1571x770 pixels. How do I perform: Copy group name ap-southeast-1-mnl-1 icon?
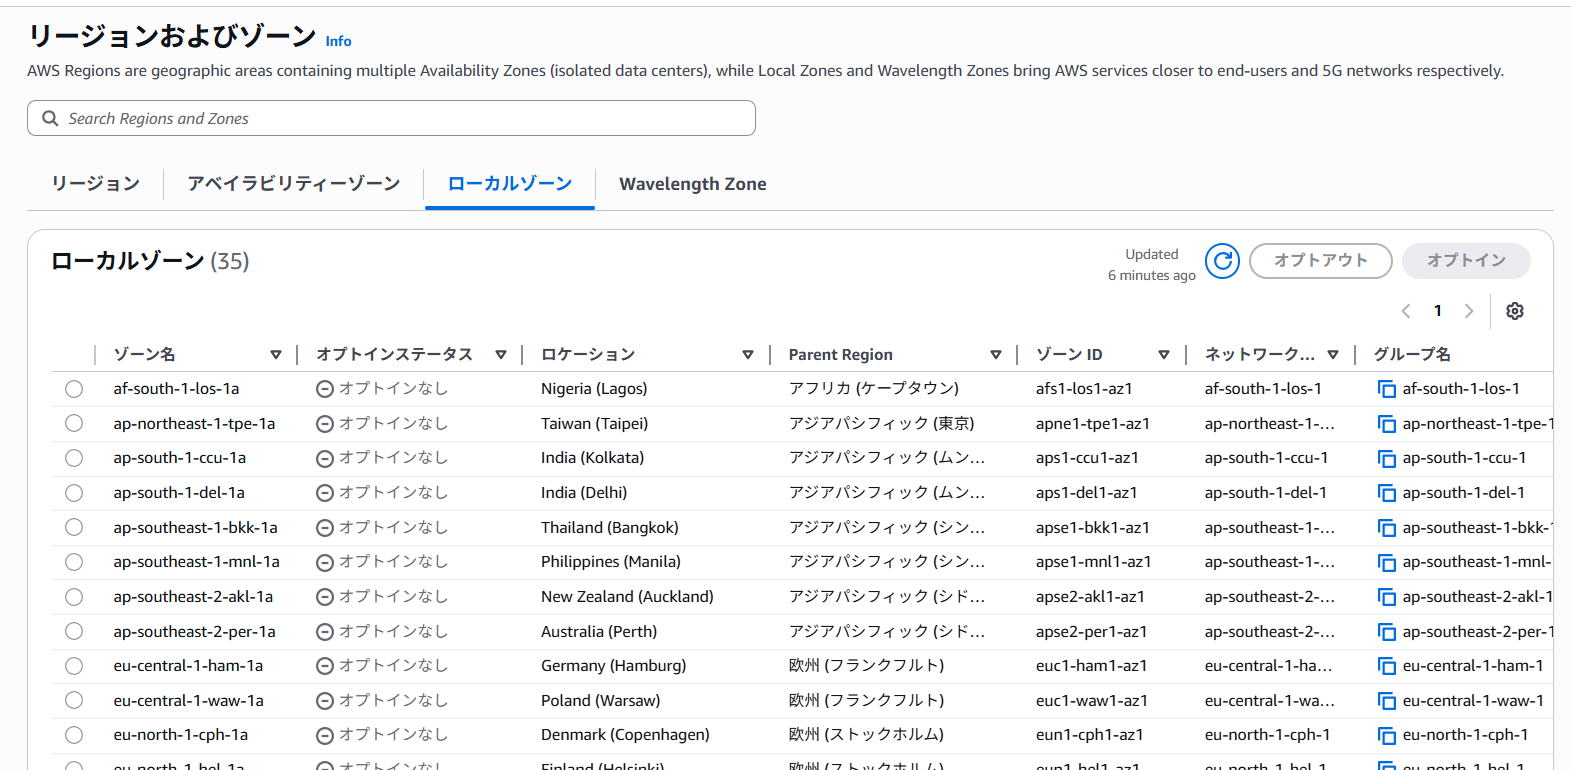point(1386,562)
